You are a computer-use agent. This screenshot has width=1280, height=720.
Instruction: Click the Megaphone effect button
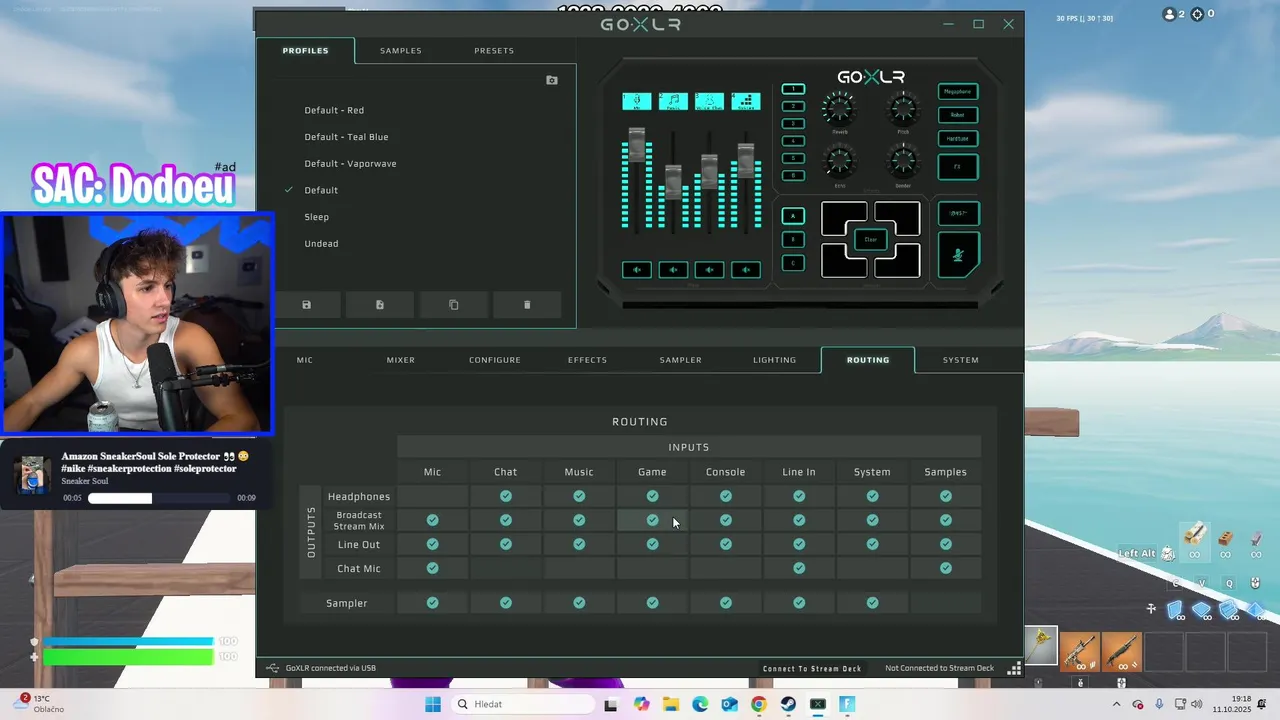tap(958, 91)
